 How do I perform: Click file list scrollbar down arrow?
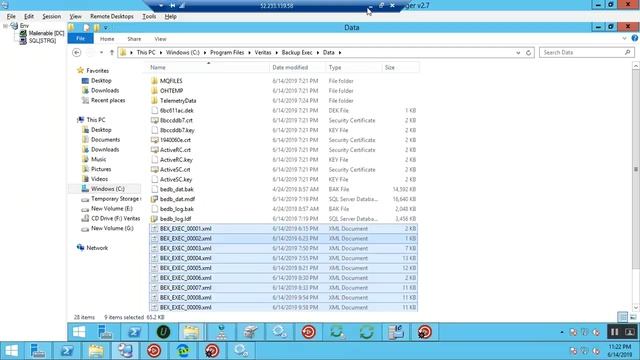[636, 308]
